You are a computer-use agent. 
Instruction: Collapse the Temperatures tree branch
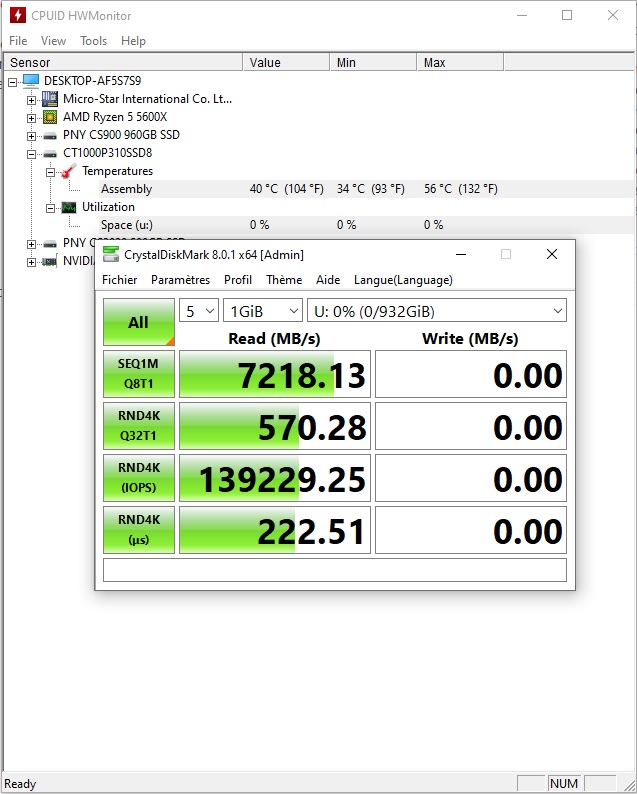pos(50,171)
